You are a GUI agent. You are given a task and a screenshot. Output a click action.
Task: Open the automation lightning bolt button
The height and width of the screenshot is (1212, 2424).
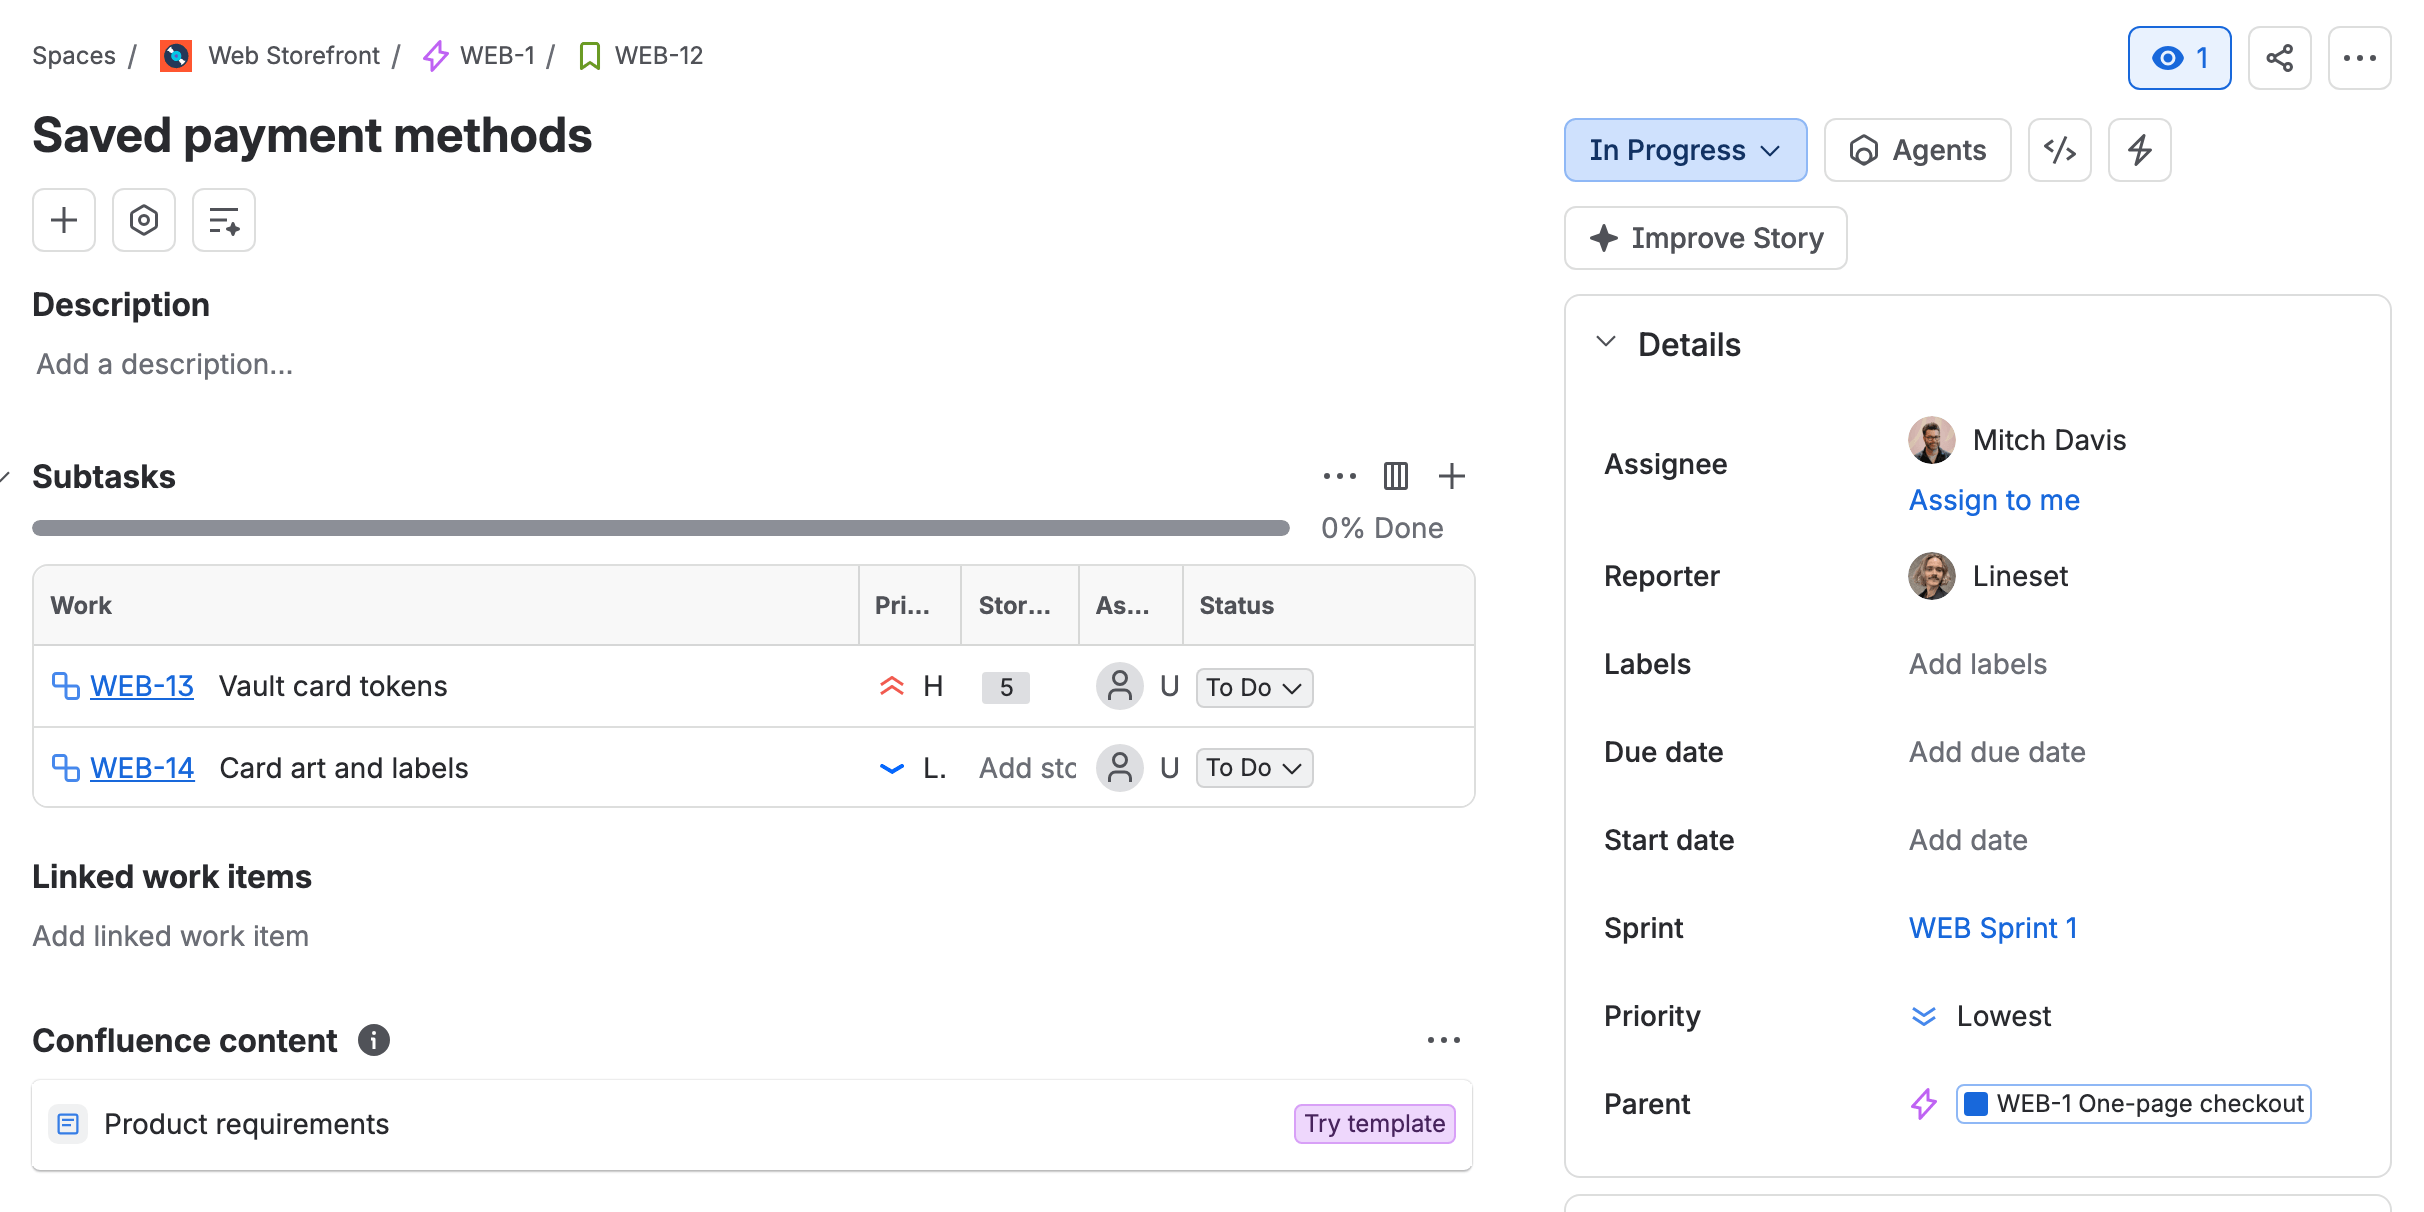(x=2139, y=150)
